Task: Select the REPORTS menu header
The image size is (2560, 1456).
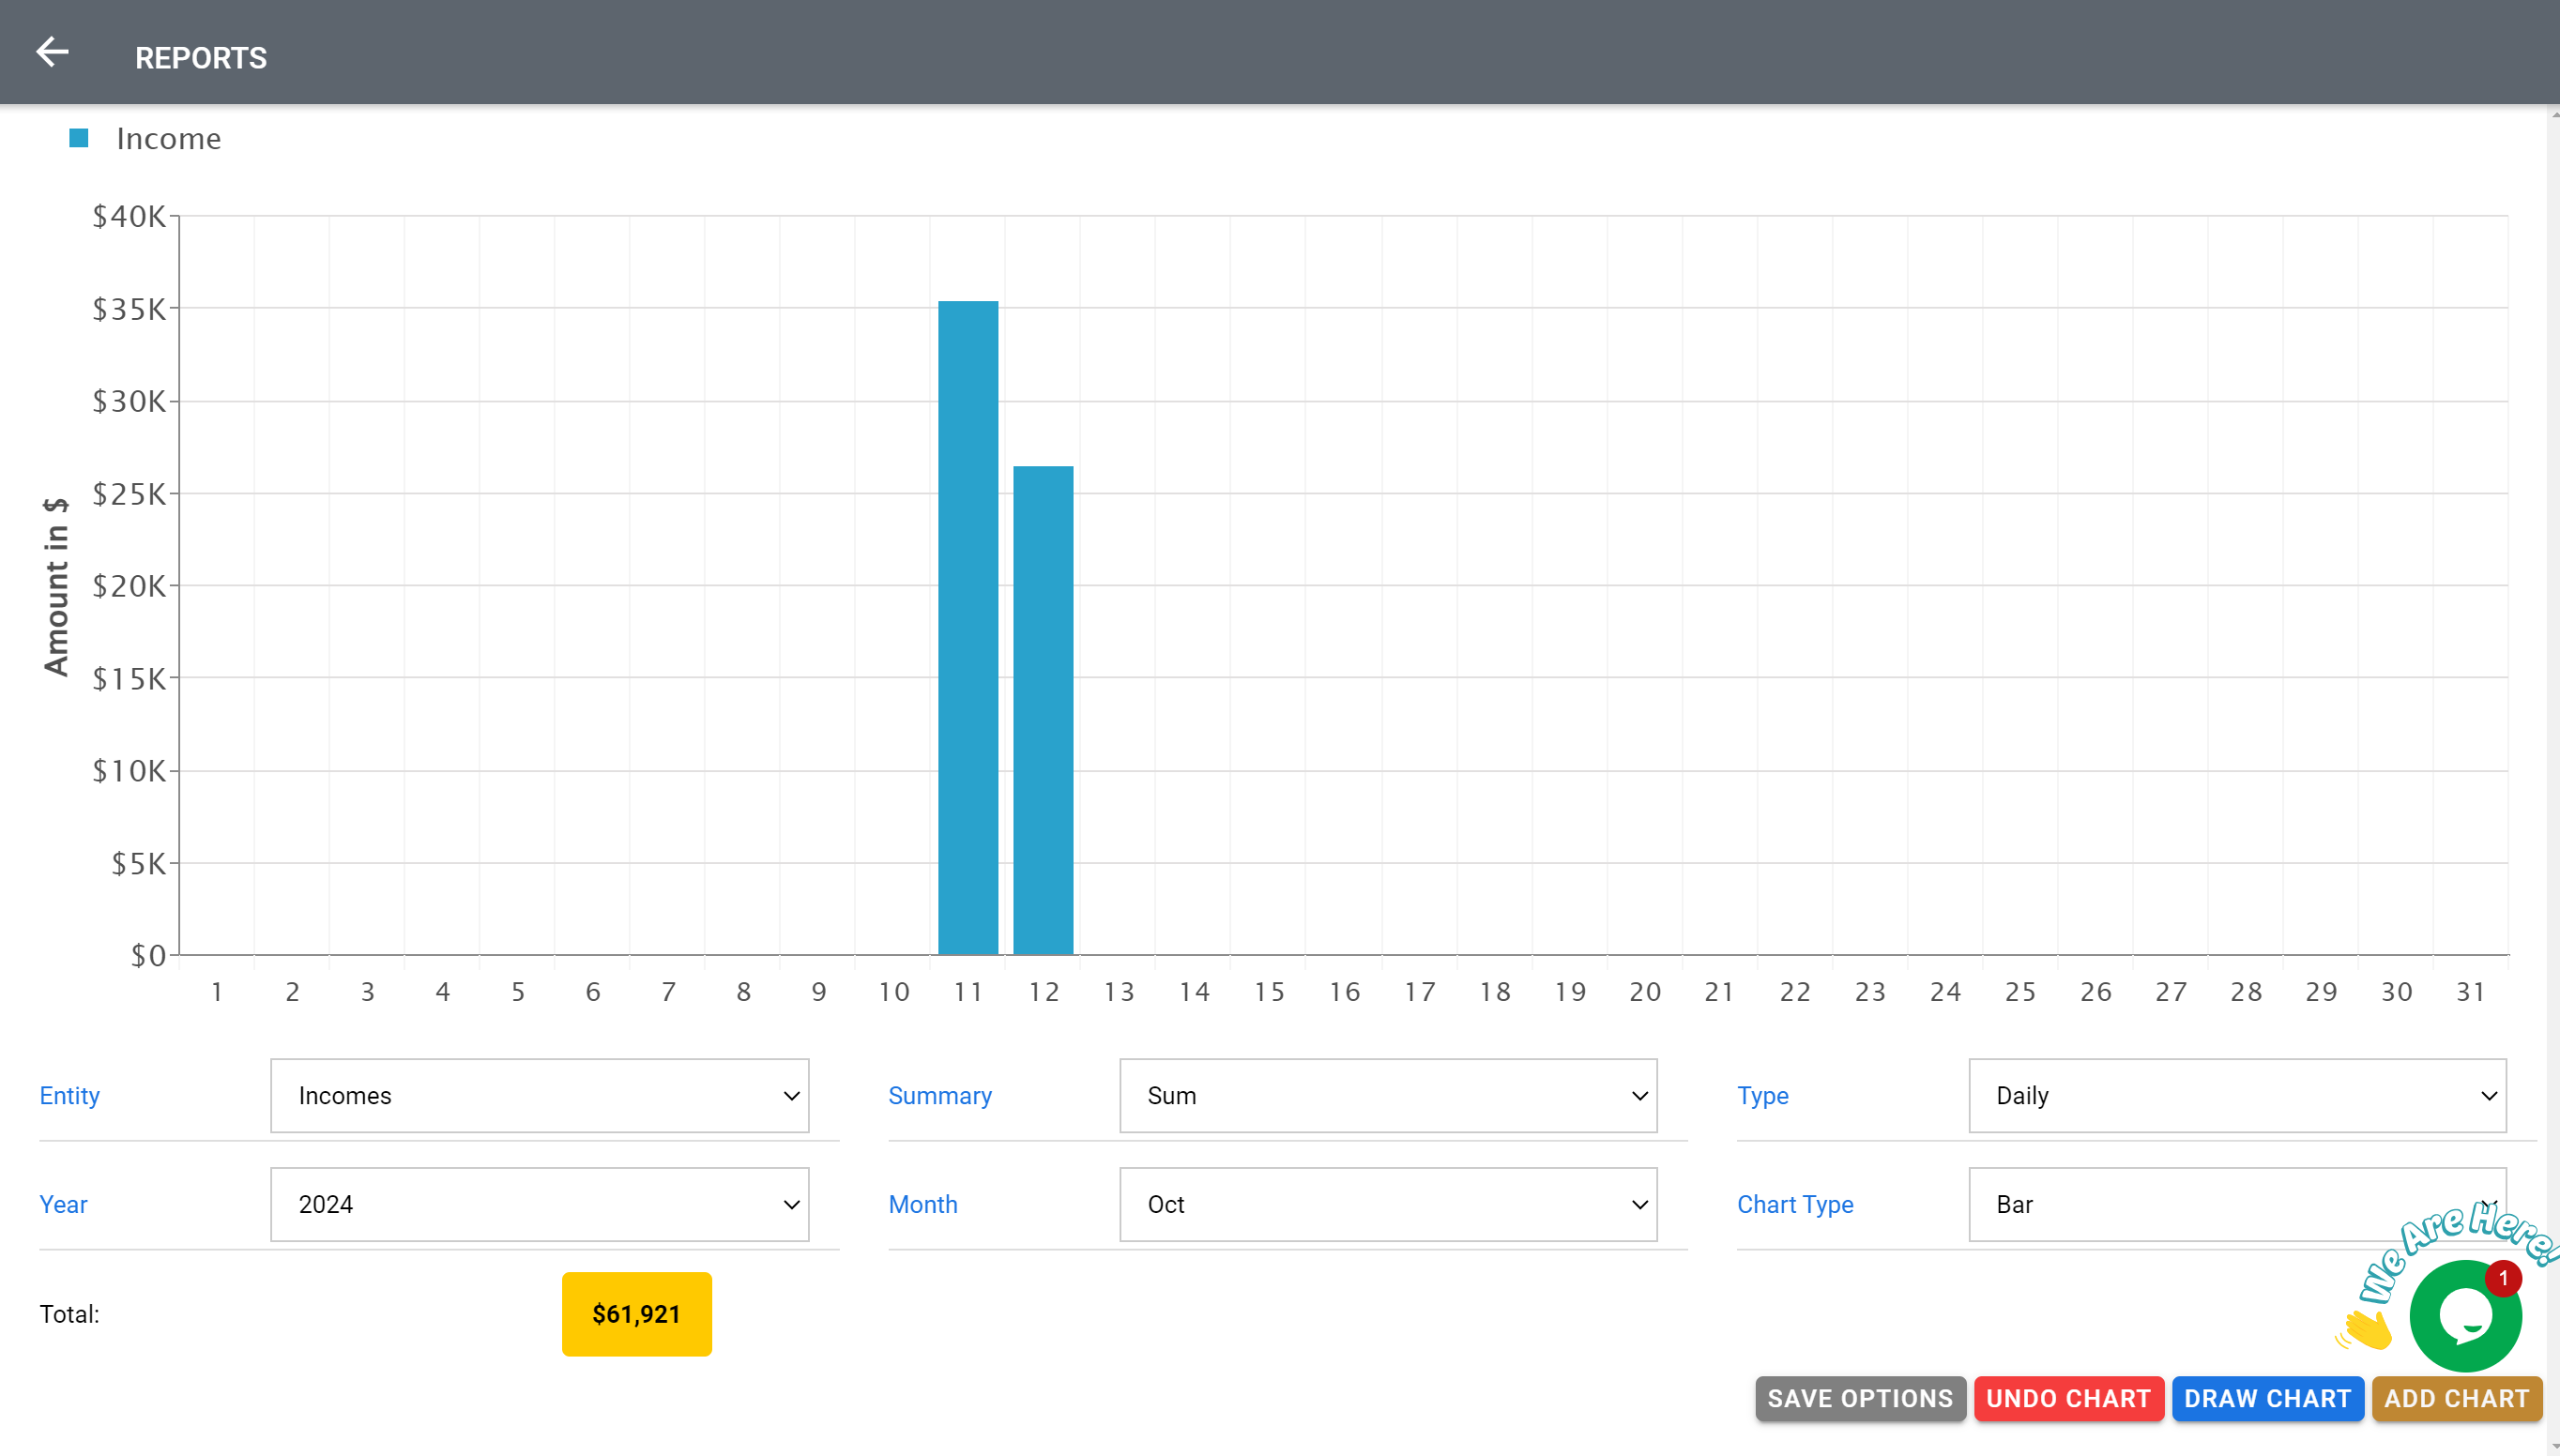Action: 202,56
